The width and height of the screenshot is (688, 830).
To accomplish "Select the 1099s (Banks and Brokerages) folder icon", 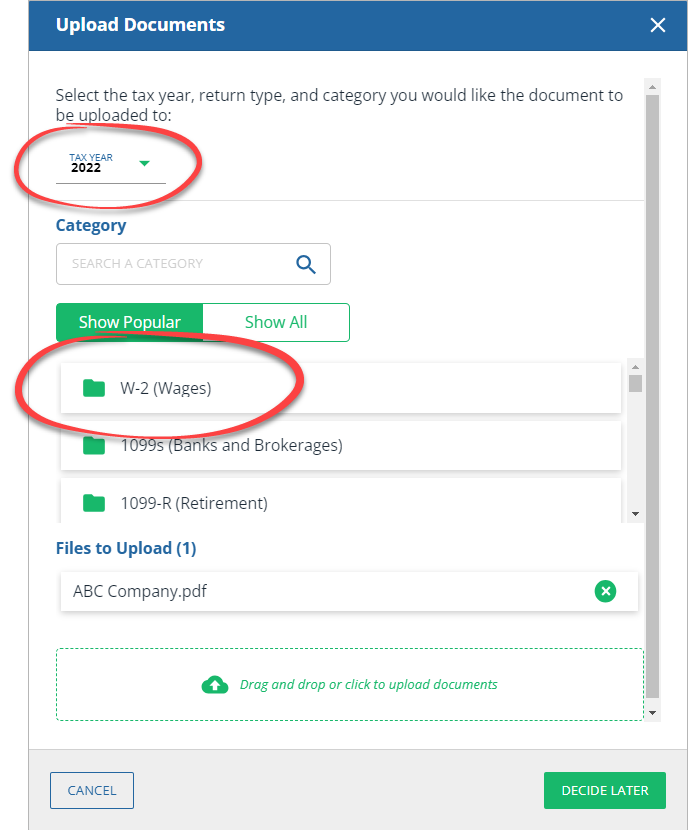I will 94,446.
